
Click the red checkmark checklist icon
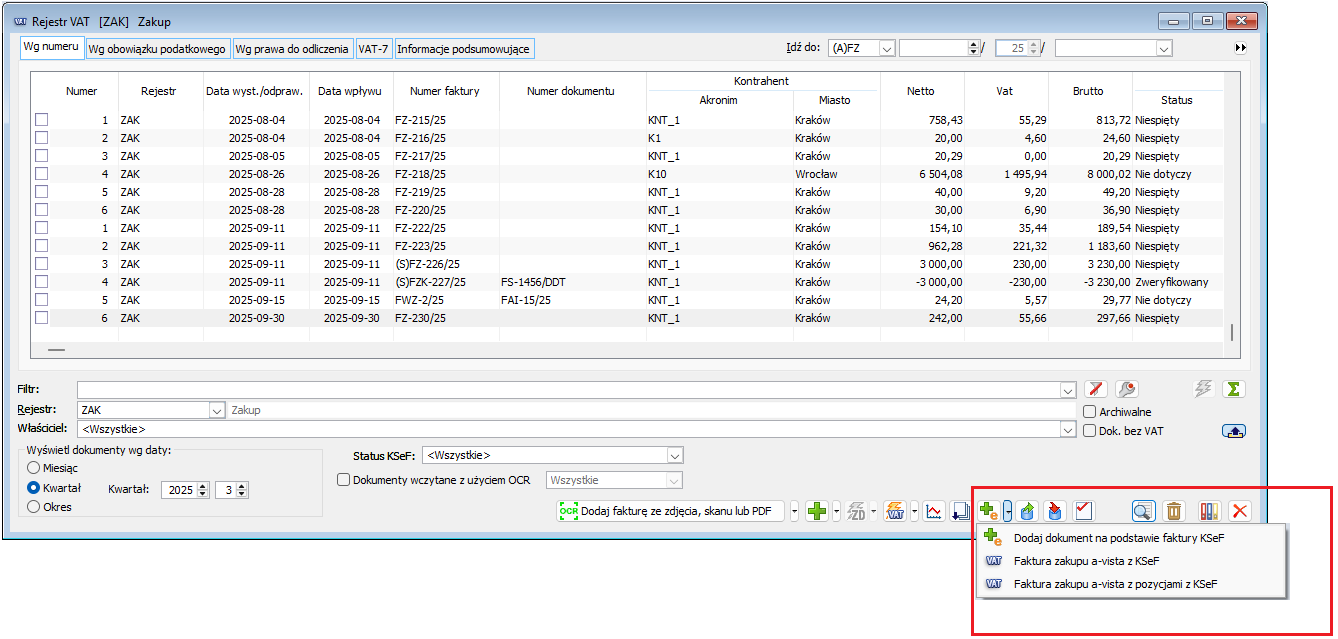pos(1083,511)
